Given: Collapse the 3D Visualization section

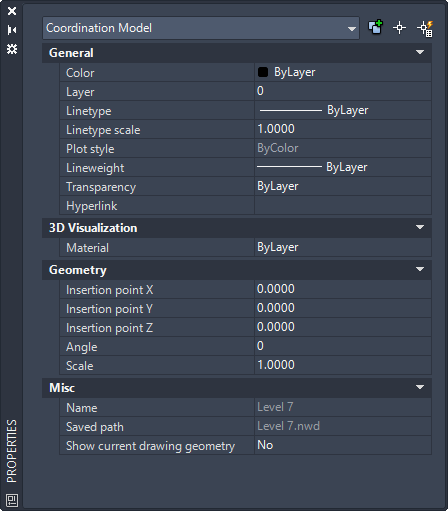Looking at the screenshot, I should pyautogui.click(x=420, y=227).
